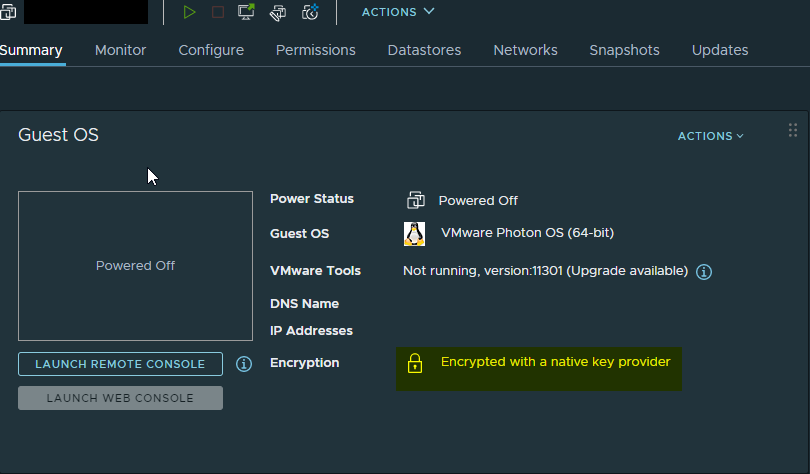
Task: Take a snapshot with clock icon
Action: [310, 12]
